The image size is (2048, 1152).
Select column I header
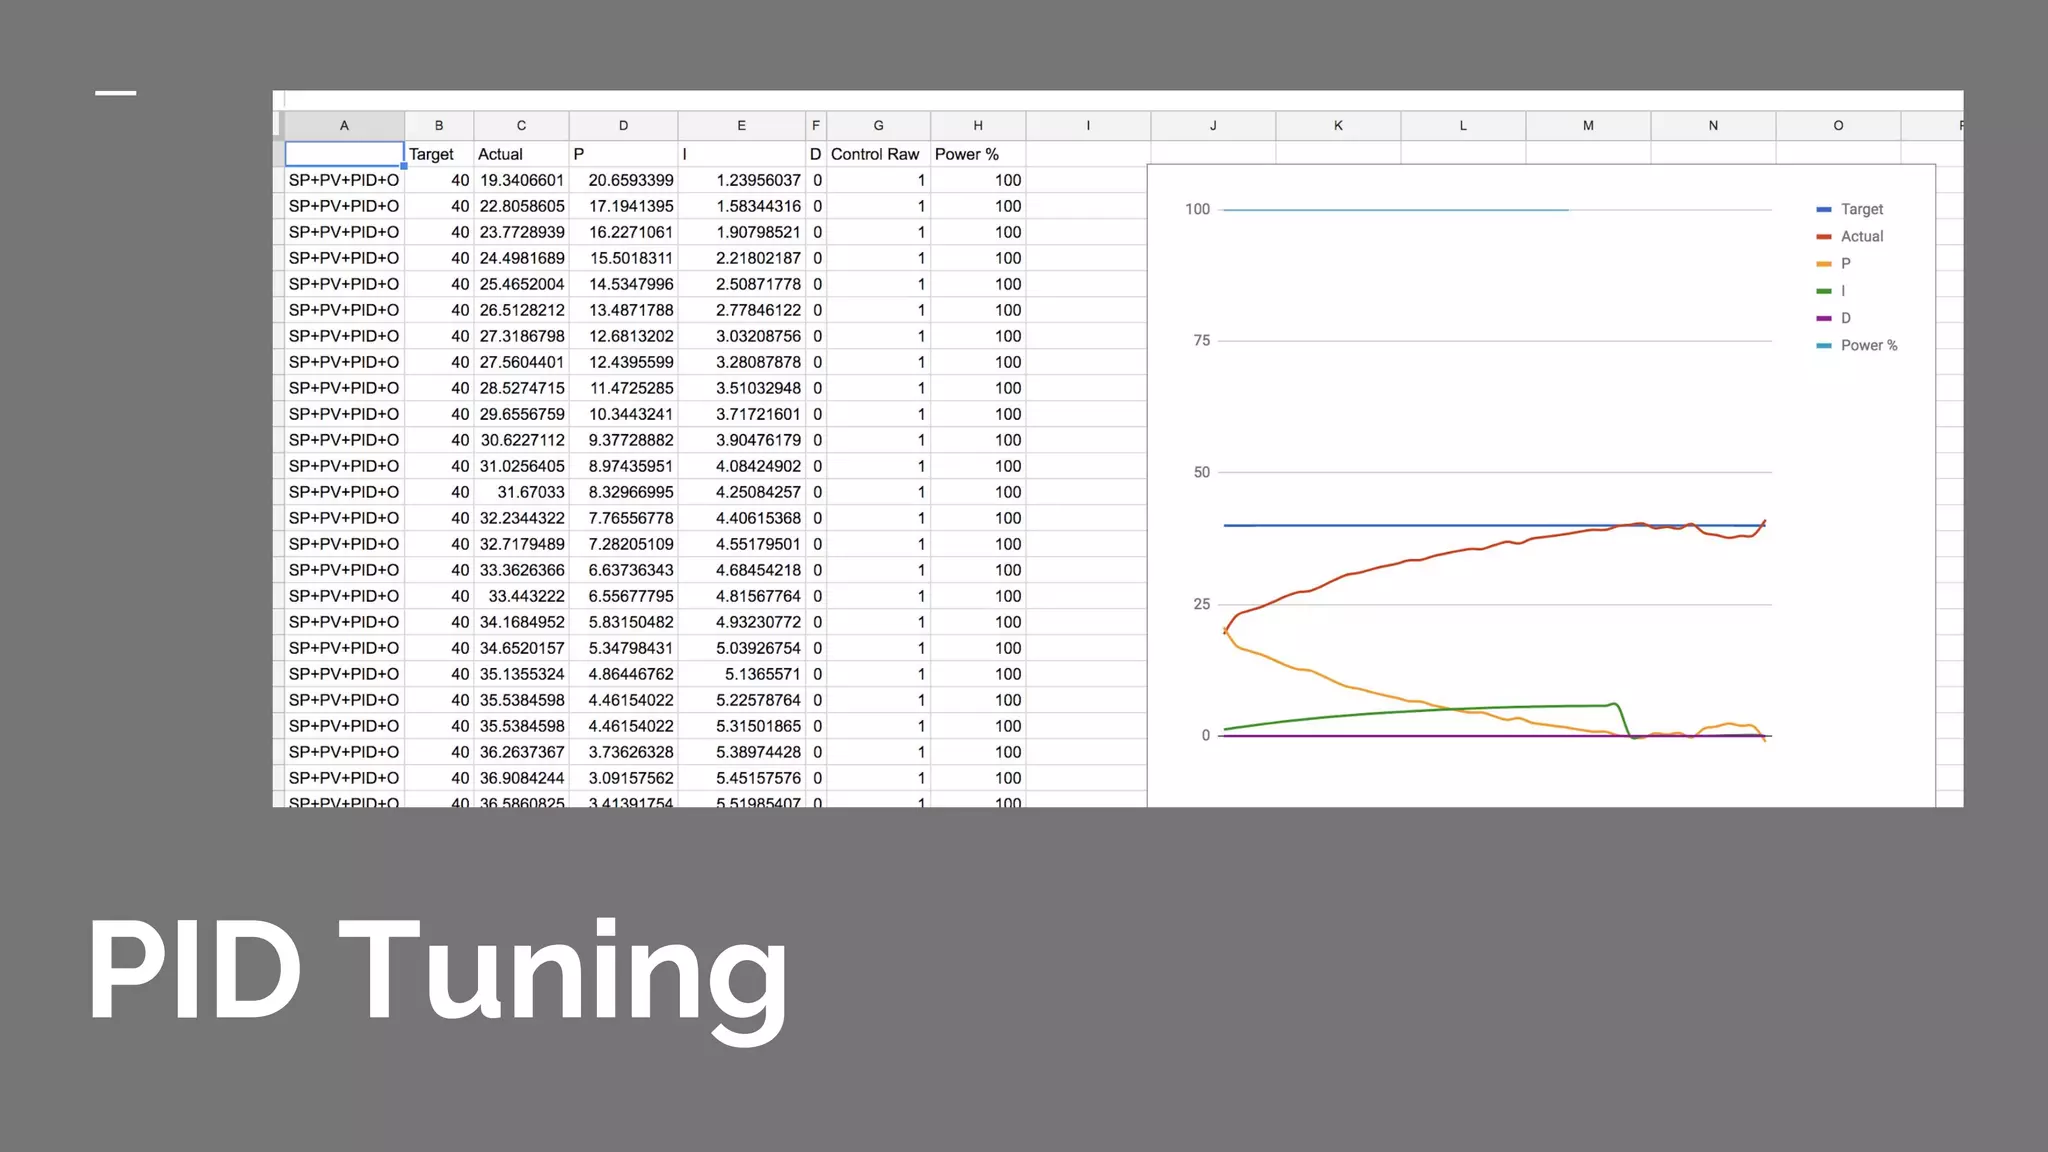(x=1088, y=126)
